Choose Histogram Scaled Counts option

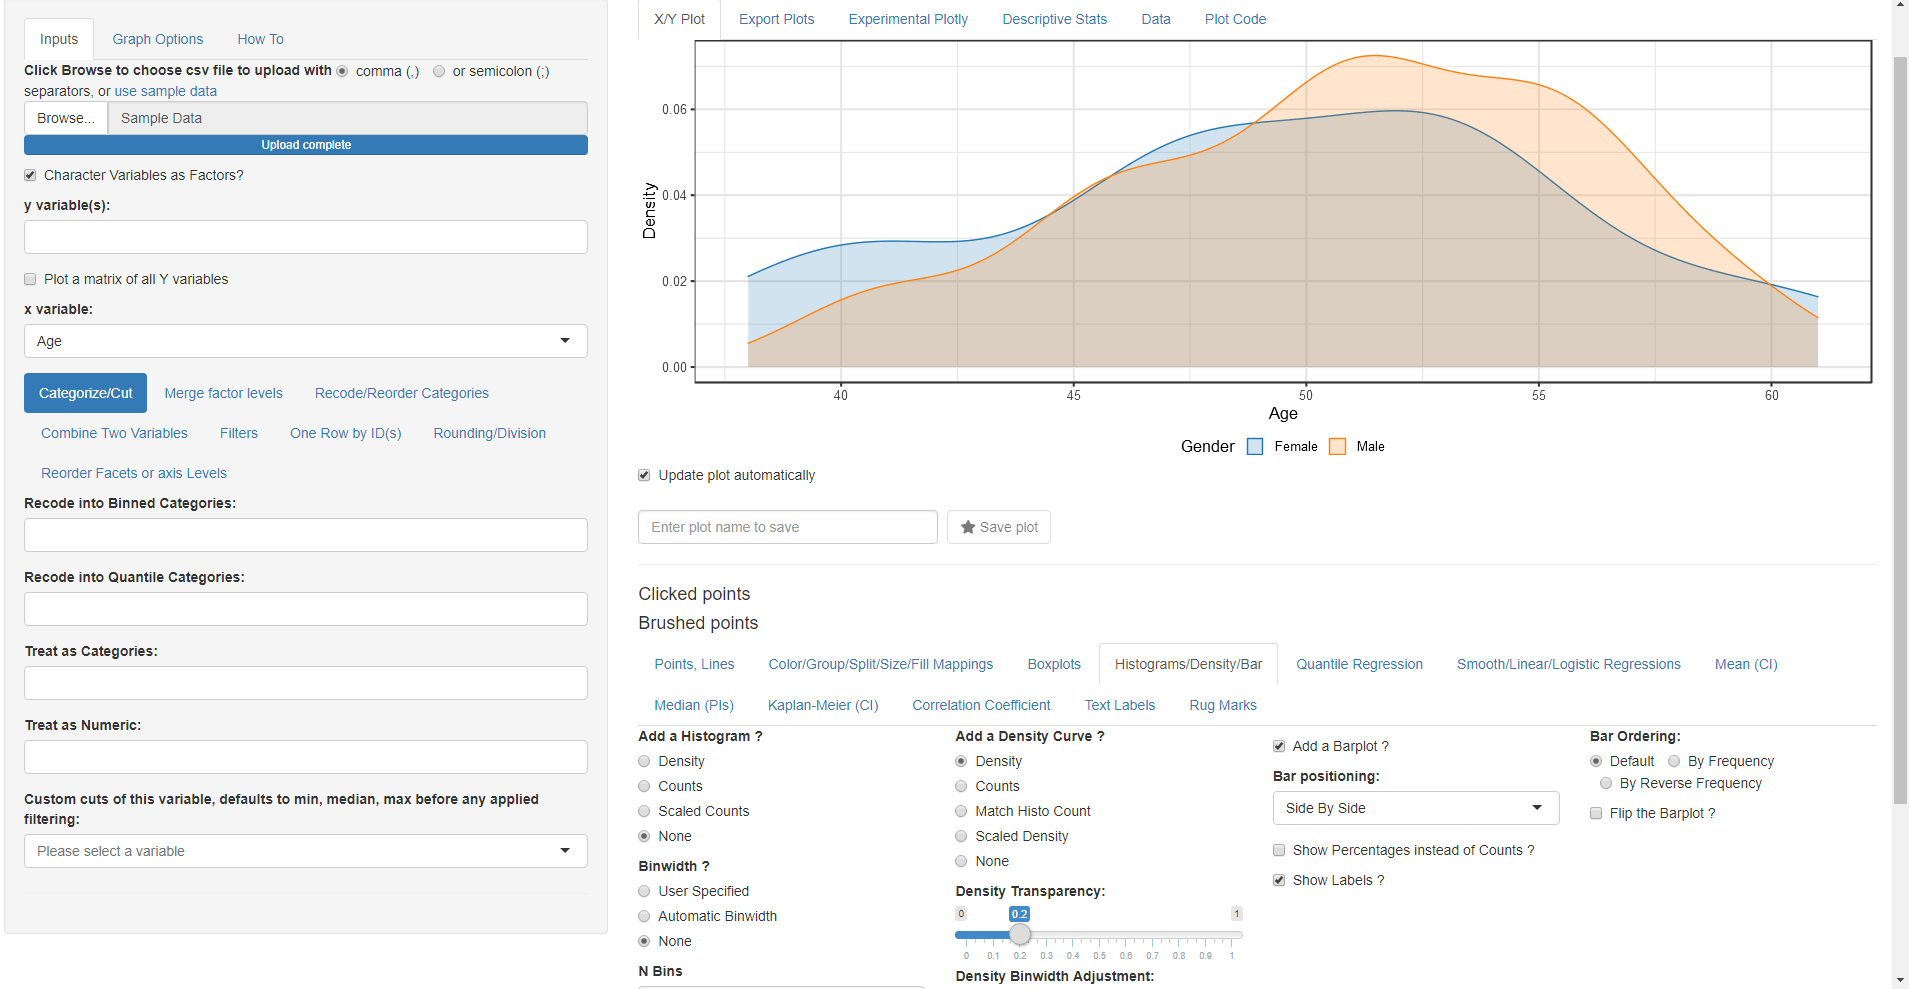coord(644,811)
